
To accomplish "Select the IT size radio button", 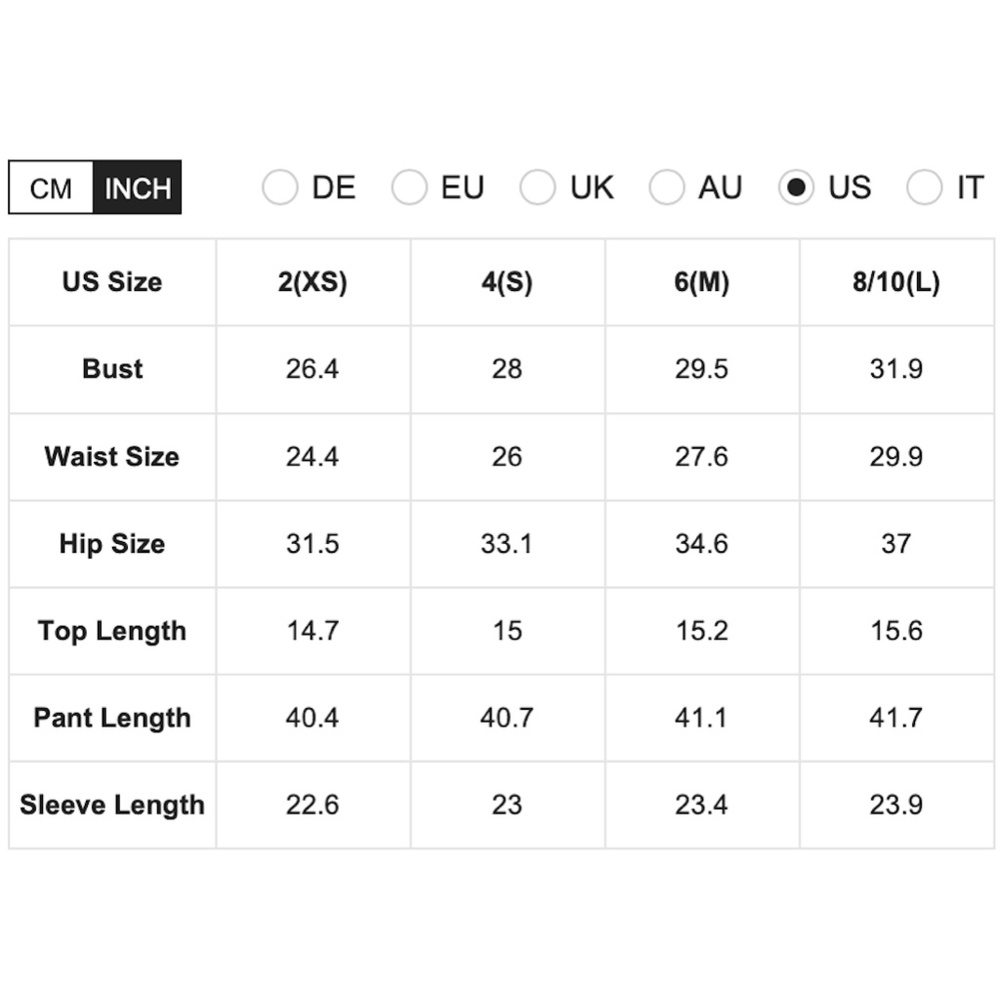I will coord(924,188).
